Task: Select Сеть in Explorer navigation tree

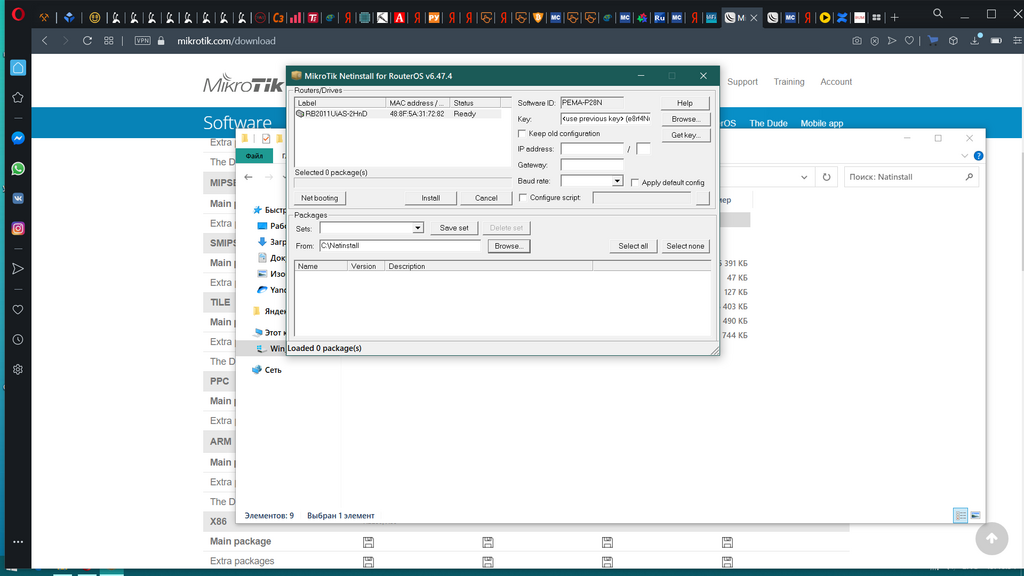Action: tap(273, 370)
